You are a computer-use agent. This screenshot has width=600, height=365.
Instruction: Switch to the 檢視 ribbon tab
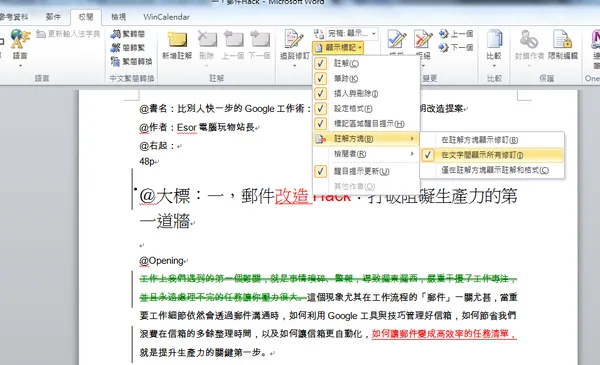119,17
